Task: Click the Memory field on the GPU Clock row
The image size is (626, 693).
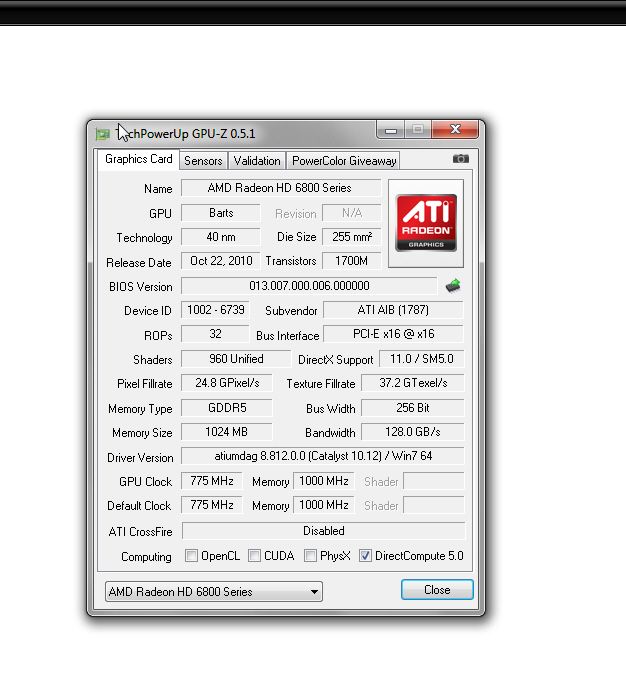Action: point(324,481)
